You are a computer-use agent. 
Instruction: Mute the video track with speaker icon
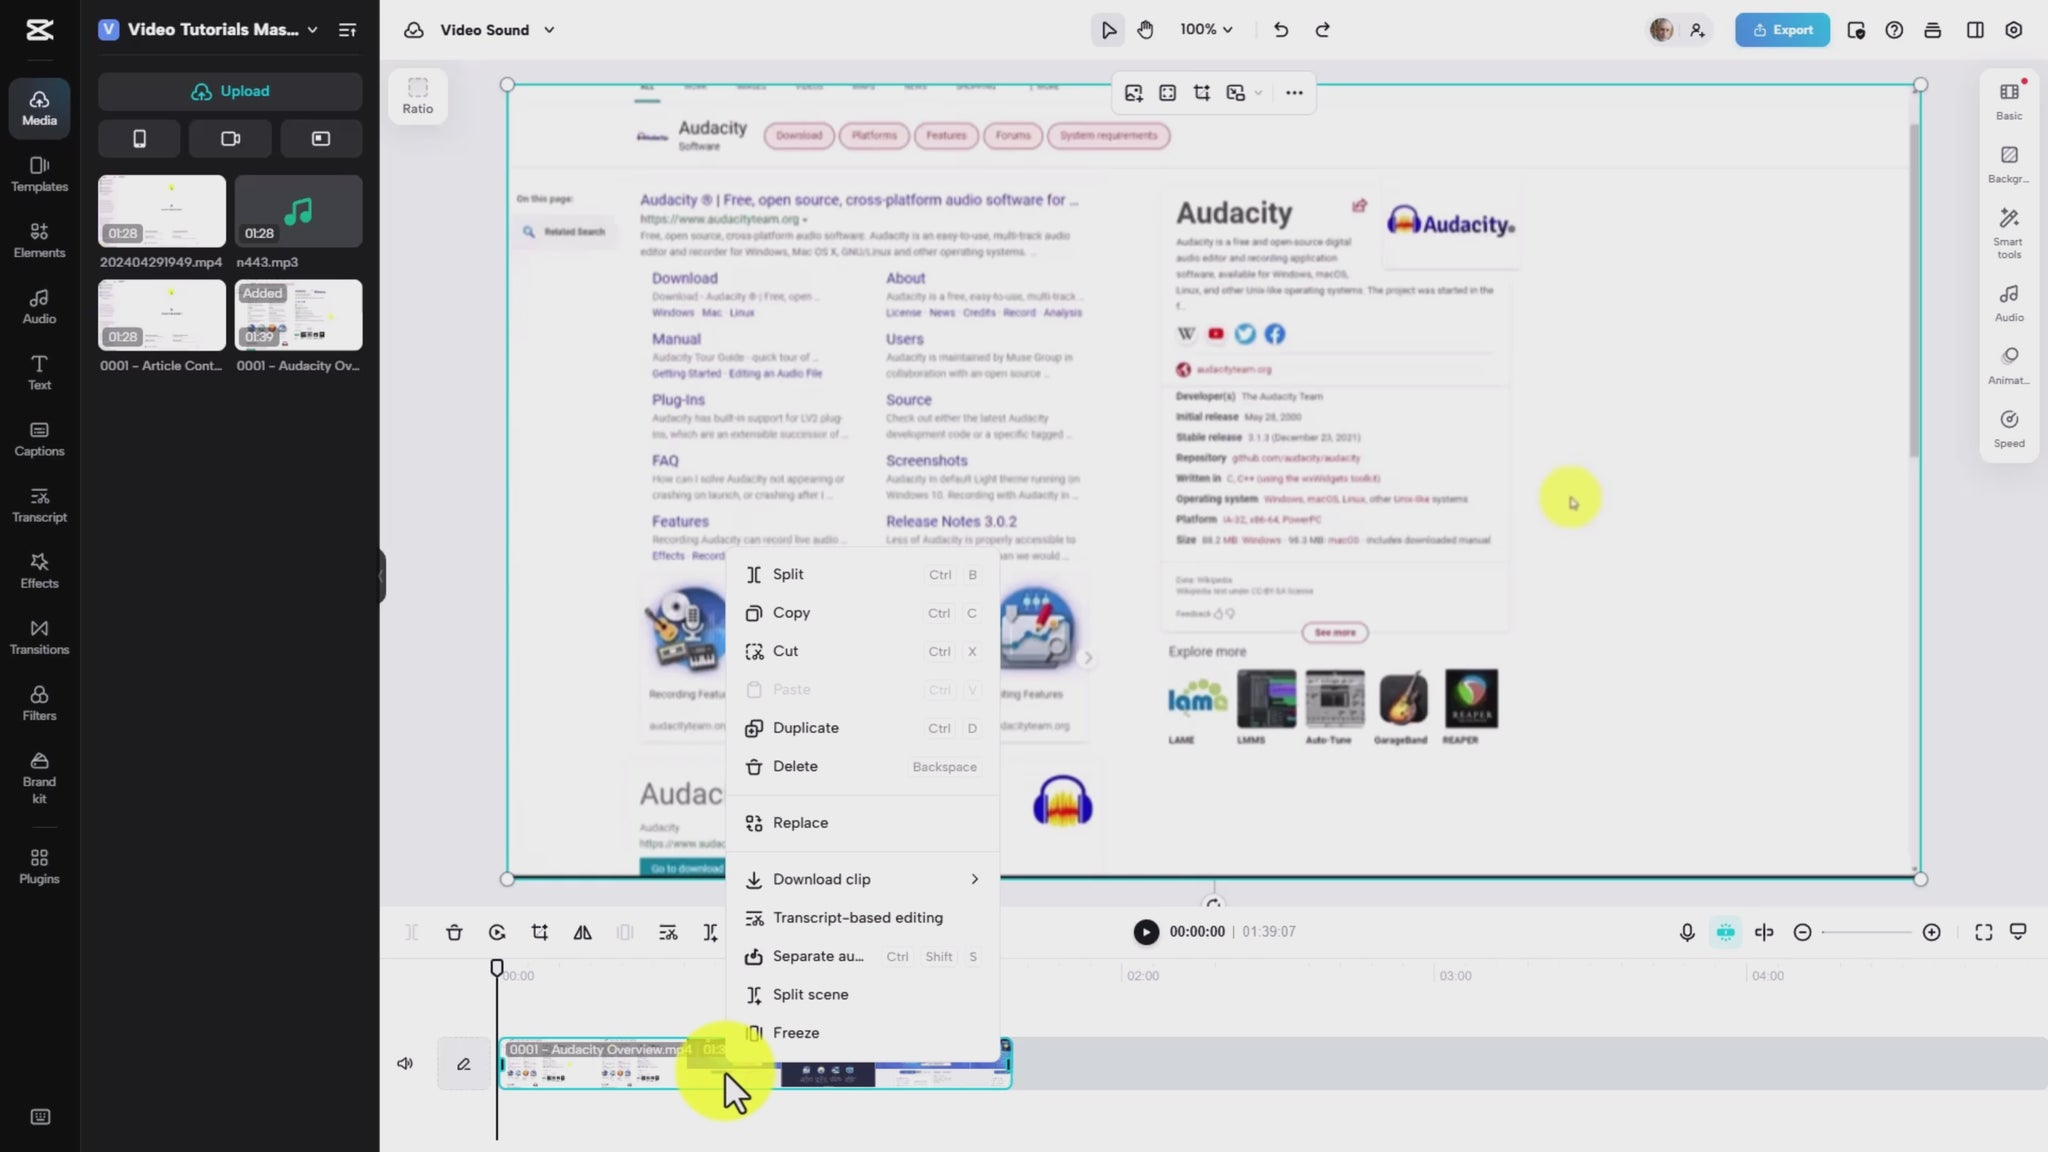(405, 1063)
